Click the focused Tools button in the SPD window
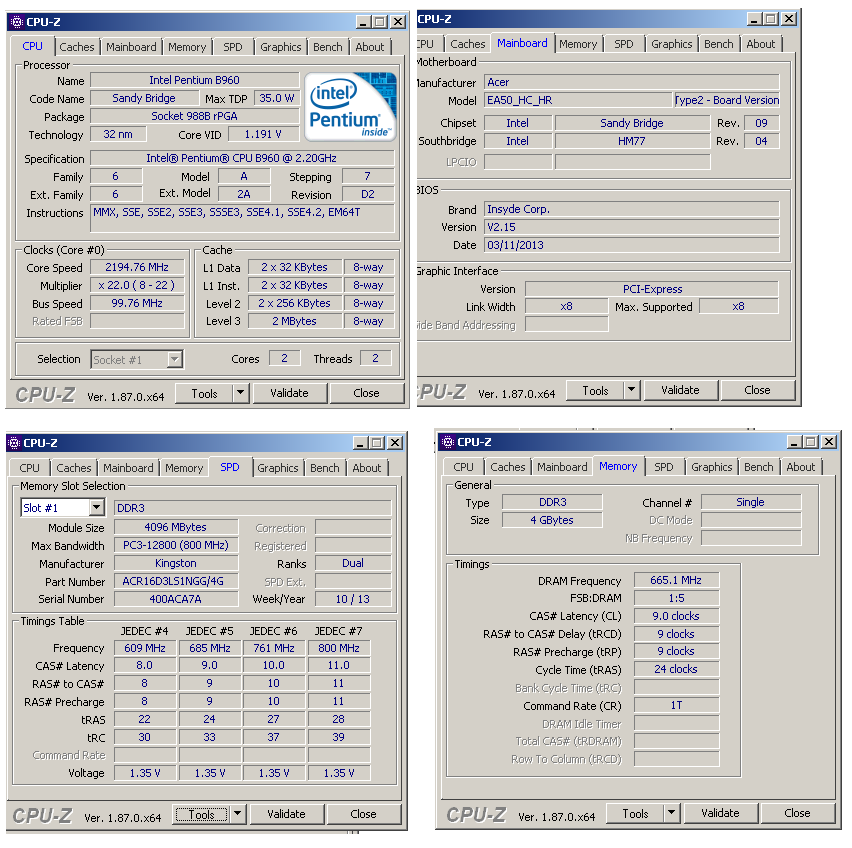 pos(202,814)
